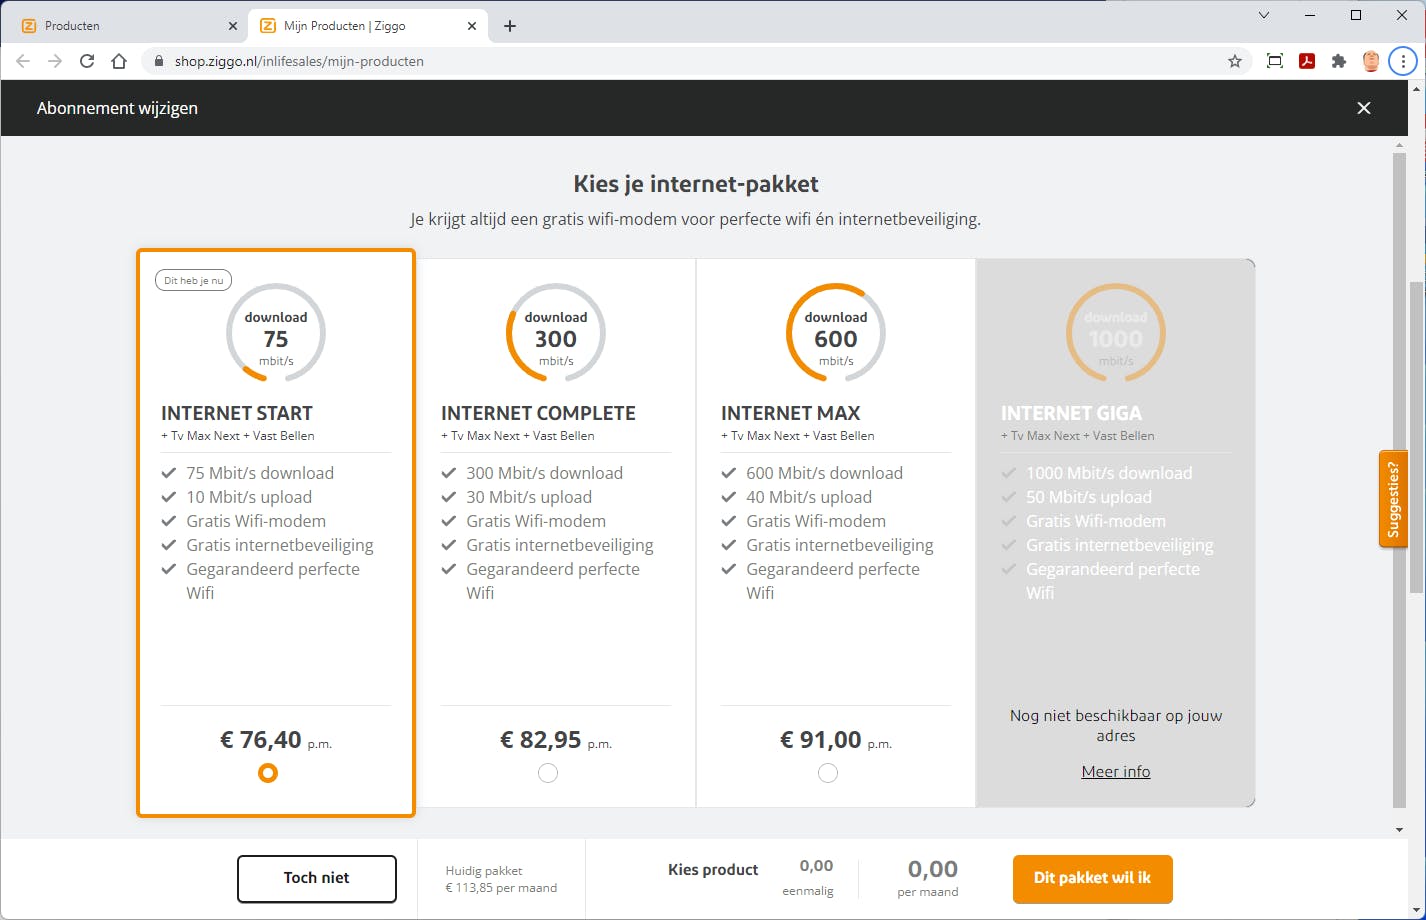Click the browser reload icon
The image size is (1426, 920).
tap(87, 61)
